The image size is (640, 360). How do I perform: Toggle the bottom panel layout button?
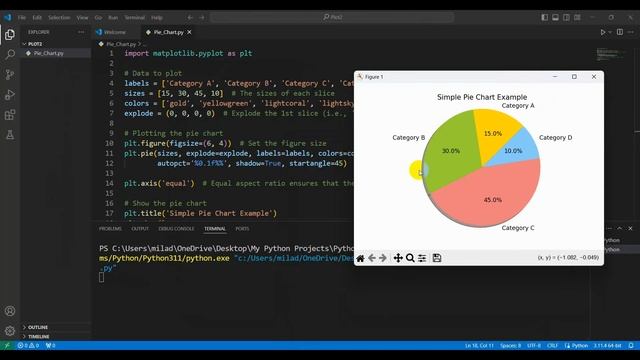click(556, 18)
